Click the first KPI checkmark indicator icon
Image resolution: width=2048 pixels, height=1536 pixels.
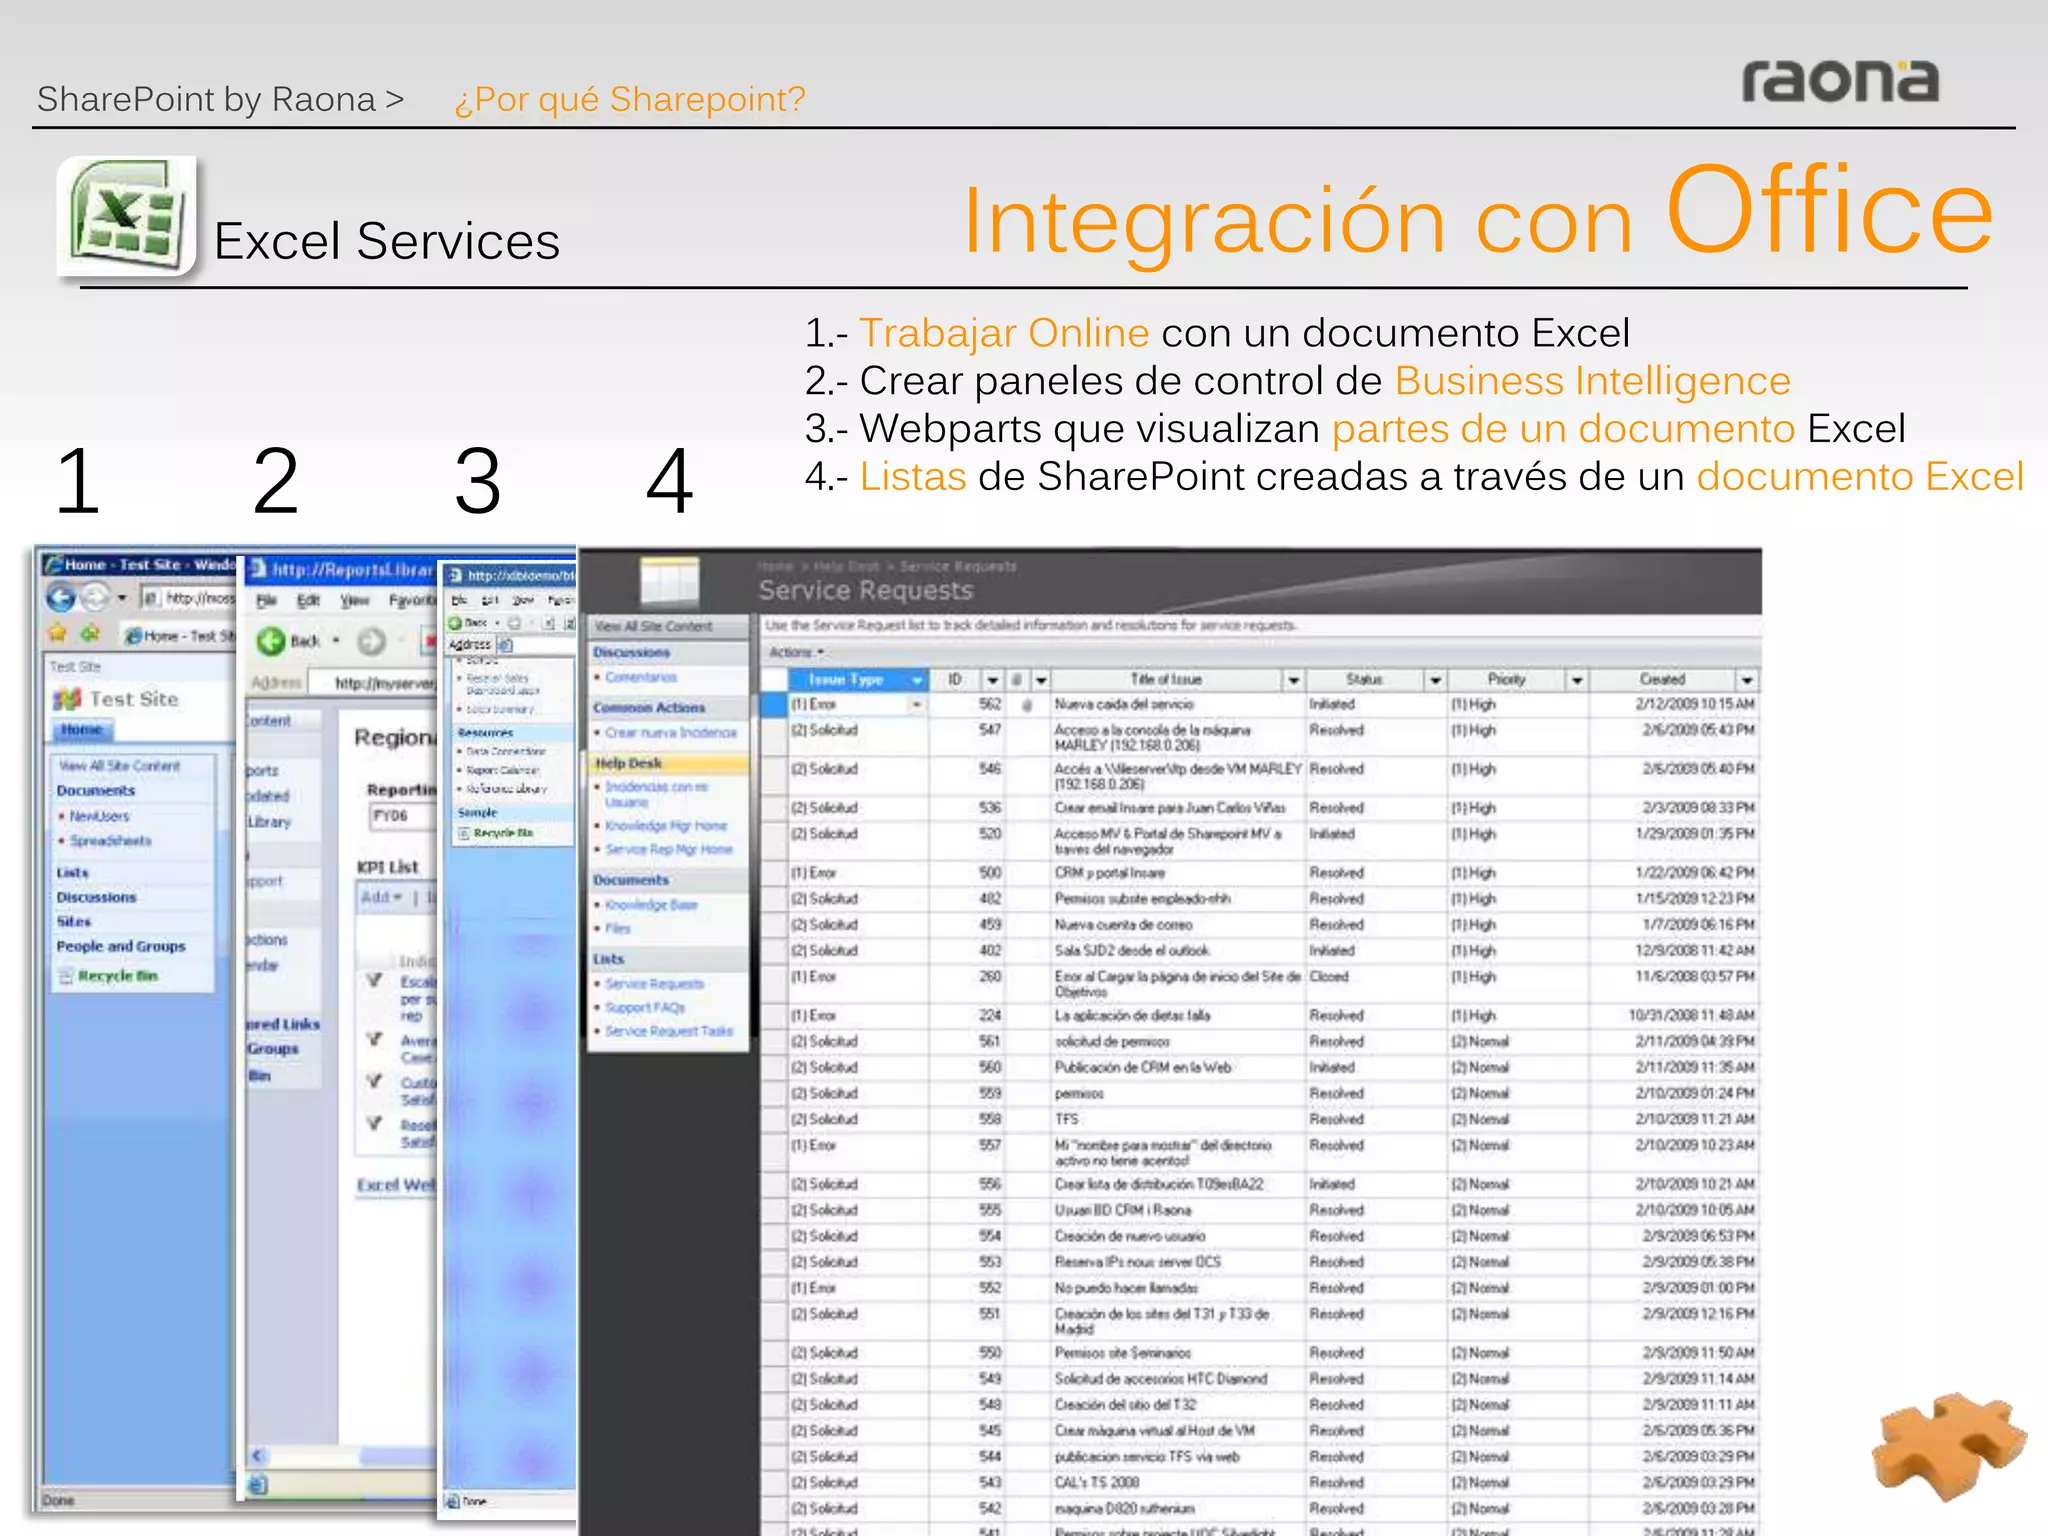coord(375,980)
